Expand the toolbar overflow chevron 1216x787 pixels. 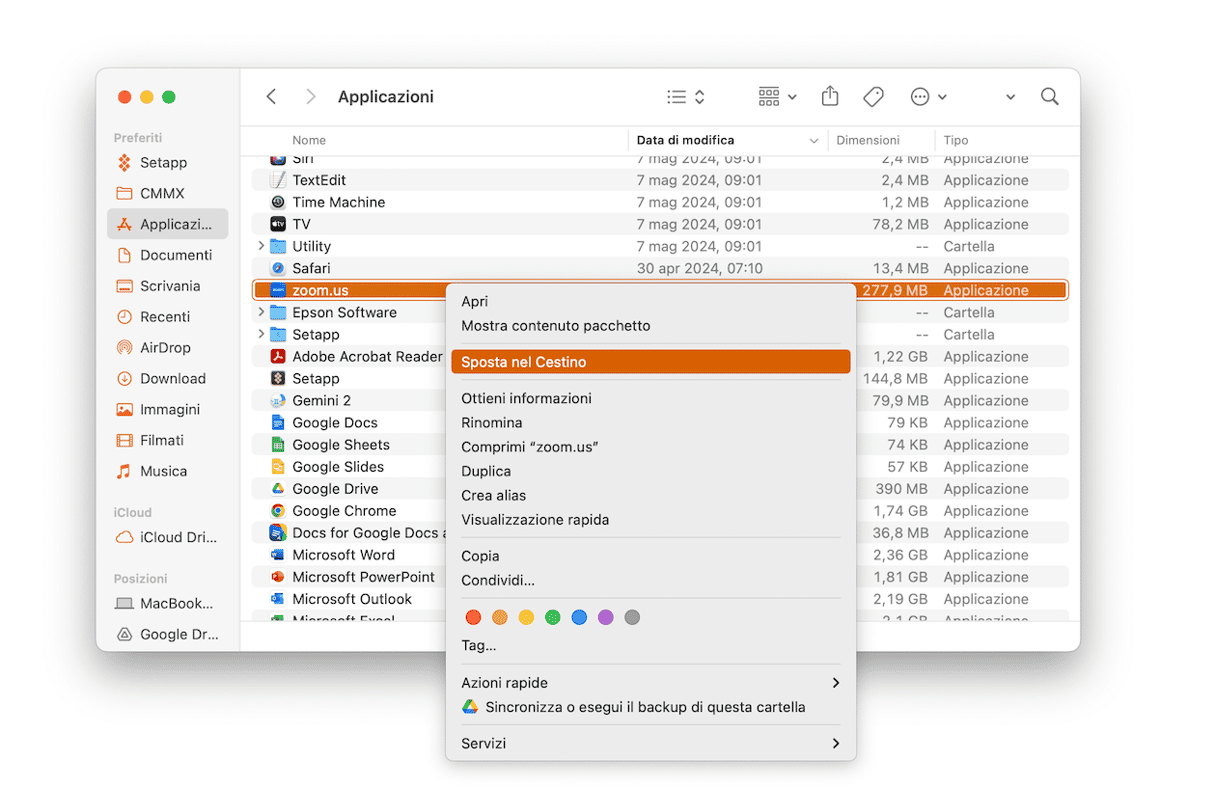click(x=1010, y=97)
